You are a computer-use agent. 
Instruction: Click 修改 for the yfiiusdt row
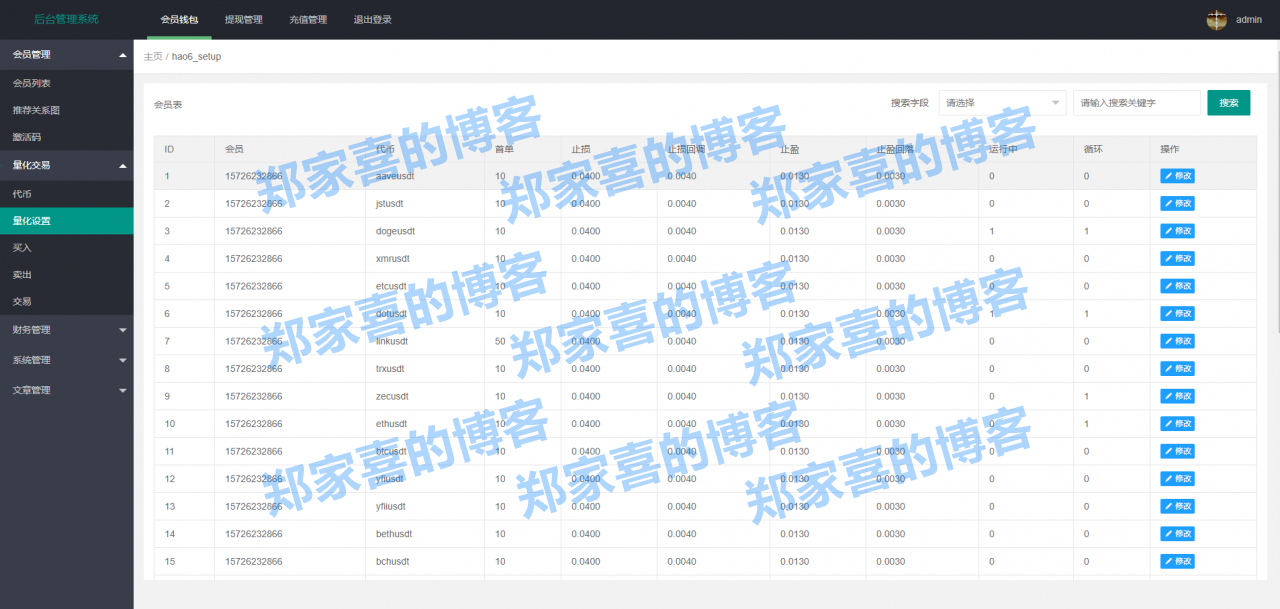(1177, 506)
